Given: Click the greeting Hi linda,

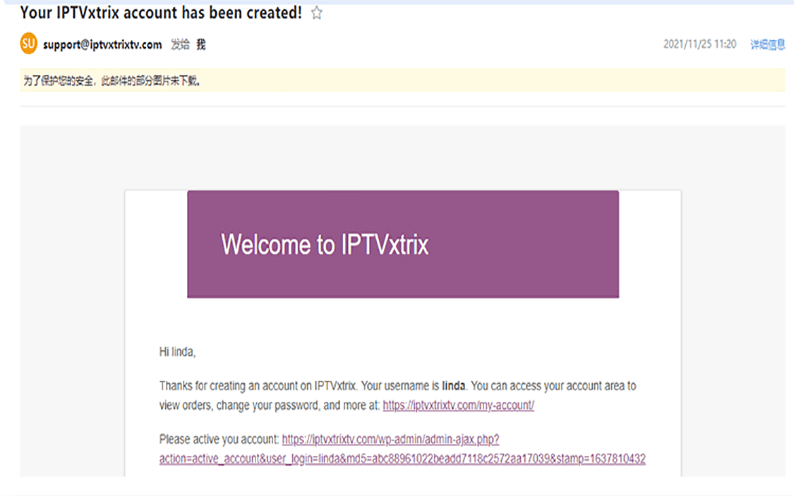Looking at the screenshot, I should 177,352.
